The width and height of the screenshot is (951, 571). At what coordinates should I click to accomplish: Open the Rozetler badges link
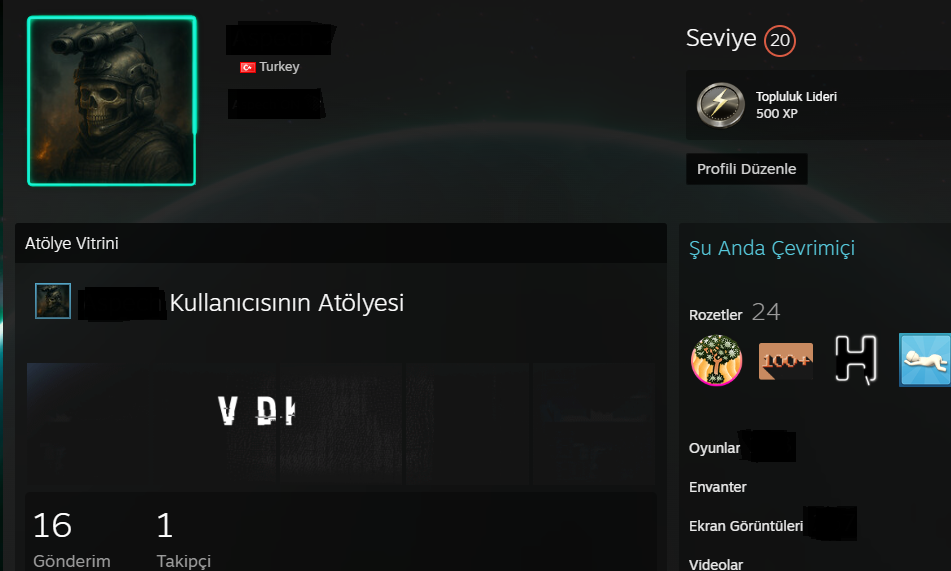(x=716, y=315)
